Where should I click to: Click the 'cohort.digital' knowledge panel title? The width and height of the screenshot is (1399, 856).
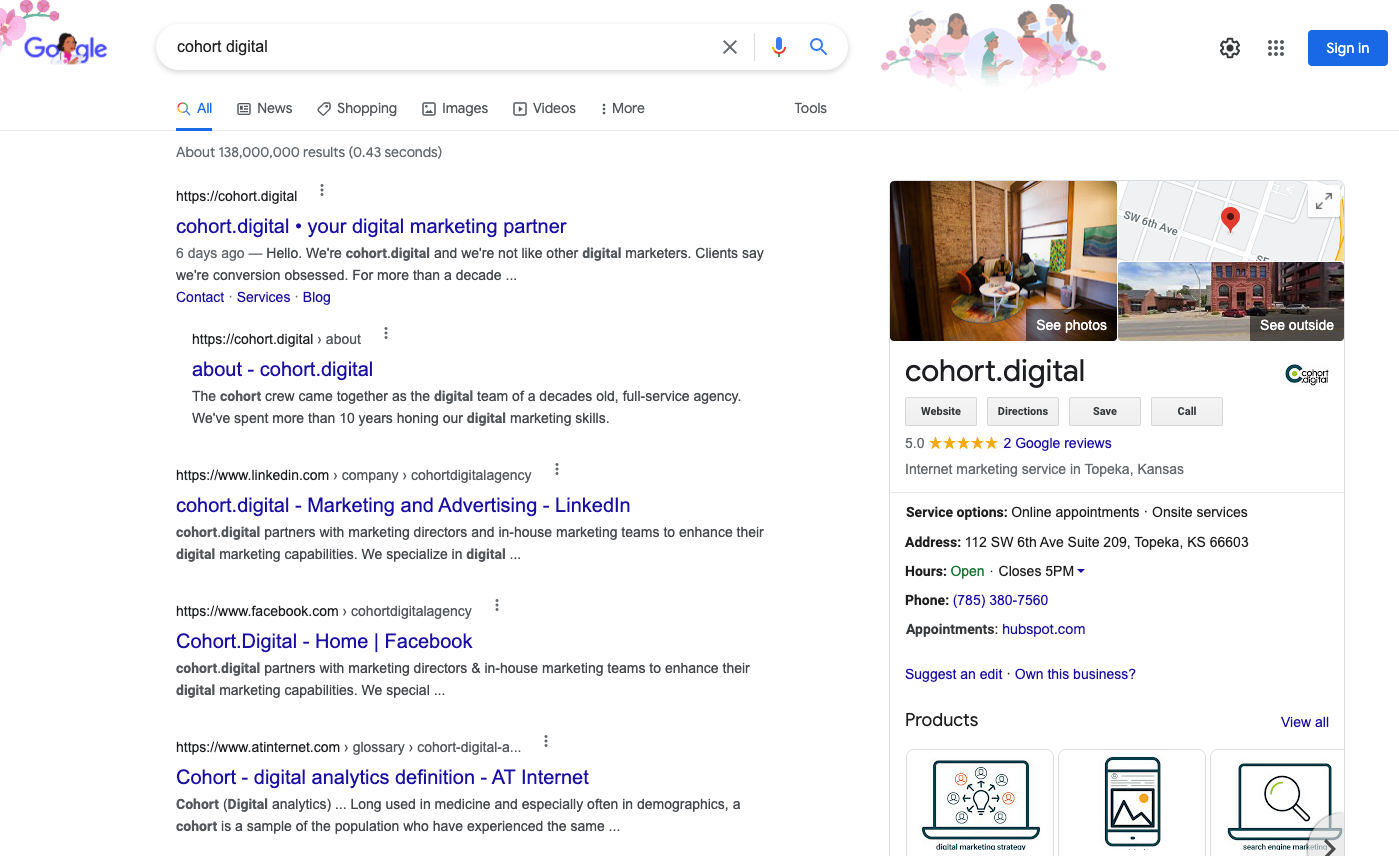click(x=995, y=371)
